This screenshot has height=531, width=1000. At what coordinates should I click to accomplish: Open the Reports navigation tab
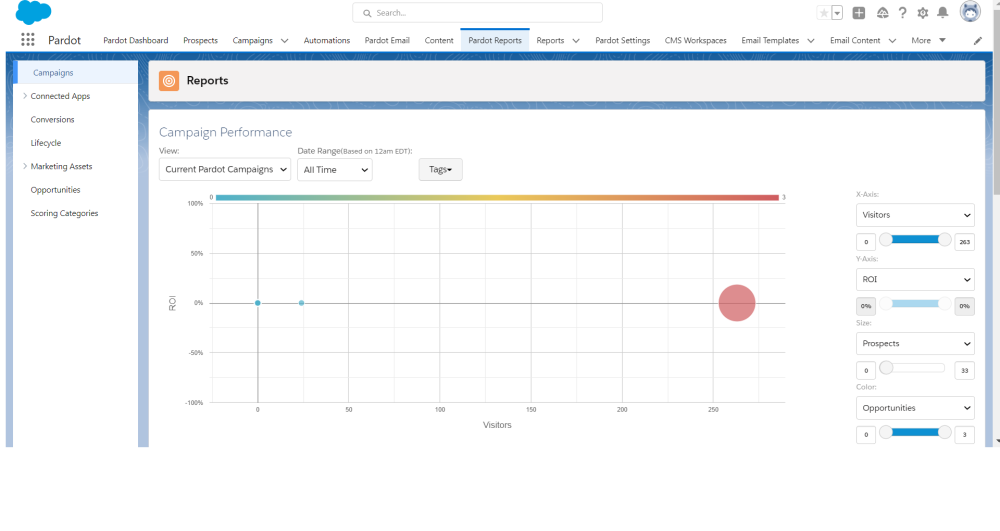(550, 40)
